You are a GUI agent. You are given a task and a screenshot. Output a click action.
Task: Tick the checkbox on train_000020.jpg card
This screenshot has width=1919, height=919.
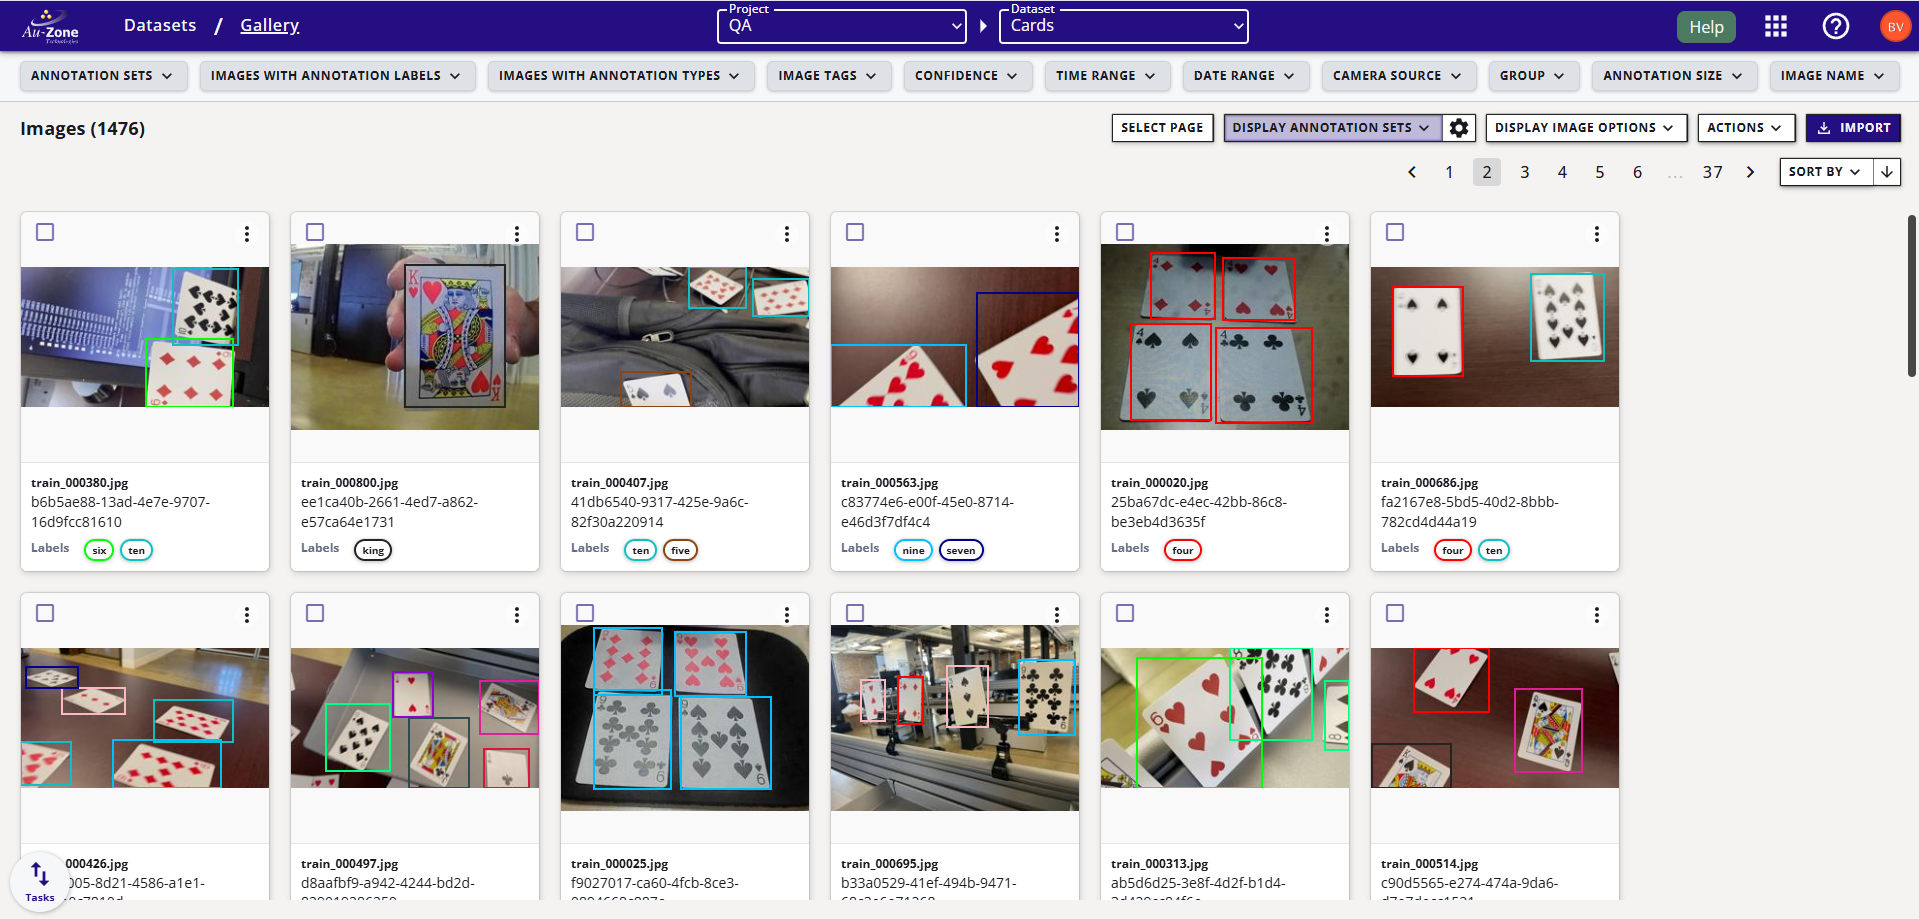pos(1125,232)
